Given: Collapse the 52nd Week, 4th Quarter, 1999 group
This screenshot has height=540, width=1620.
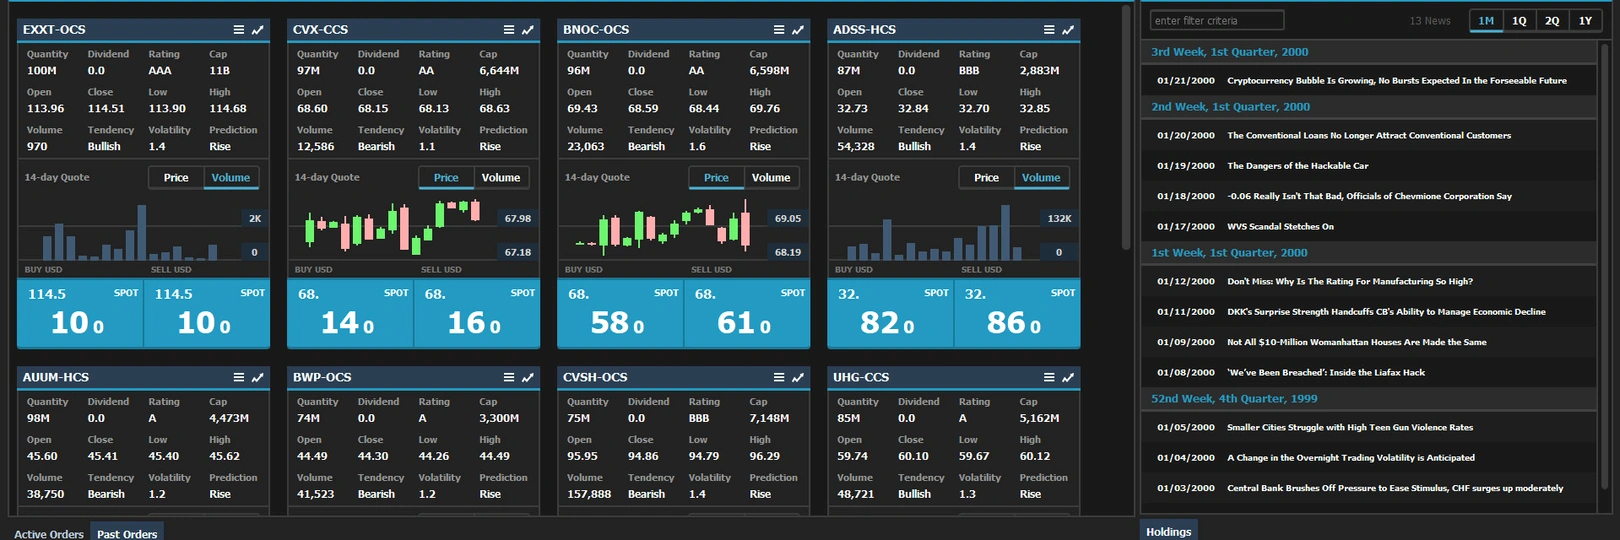Looking at the screenshot, I should click(1234, 399).
